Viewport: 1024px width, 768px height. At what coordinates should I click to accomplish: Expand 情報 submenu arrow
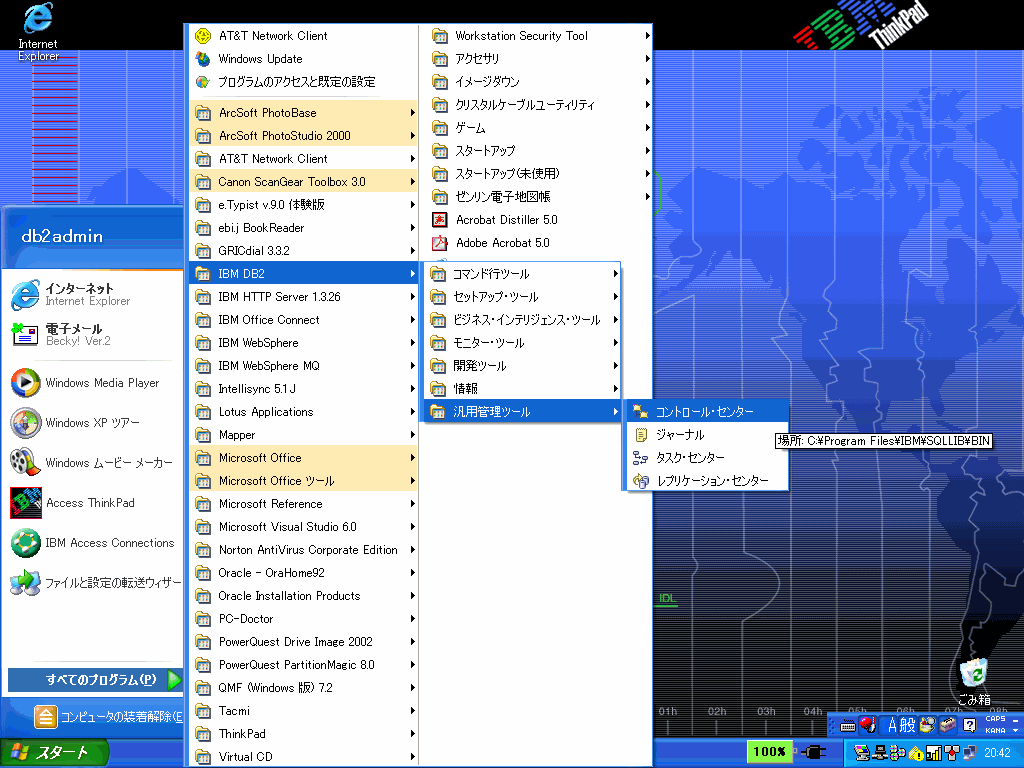click(x=615, y=389)
